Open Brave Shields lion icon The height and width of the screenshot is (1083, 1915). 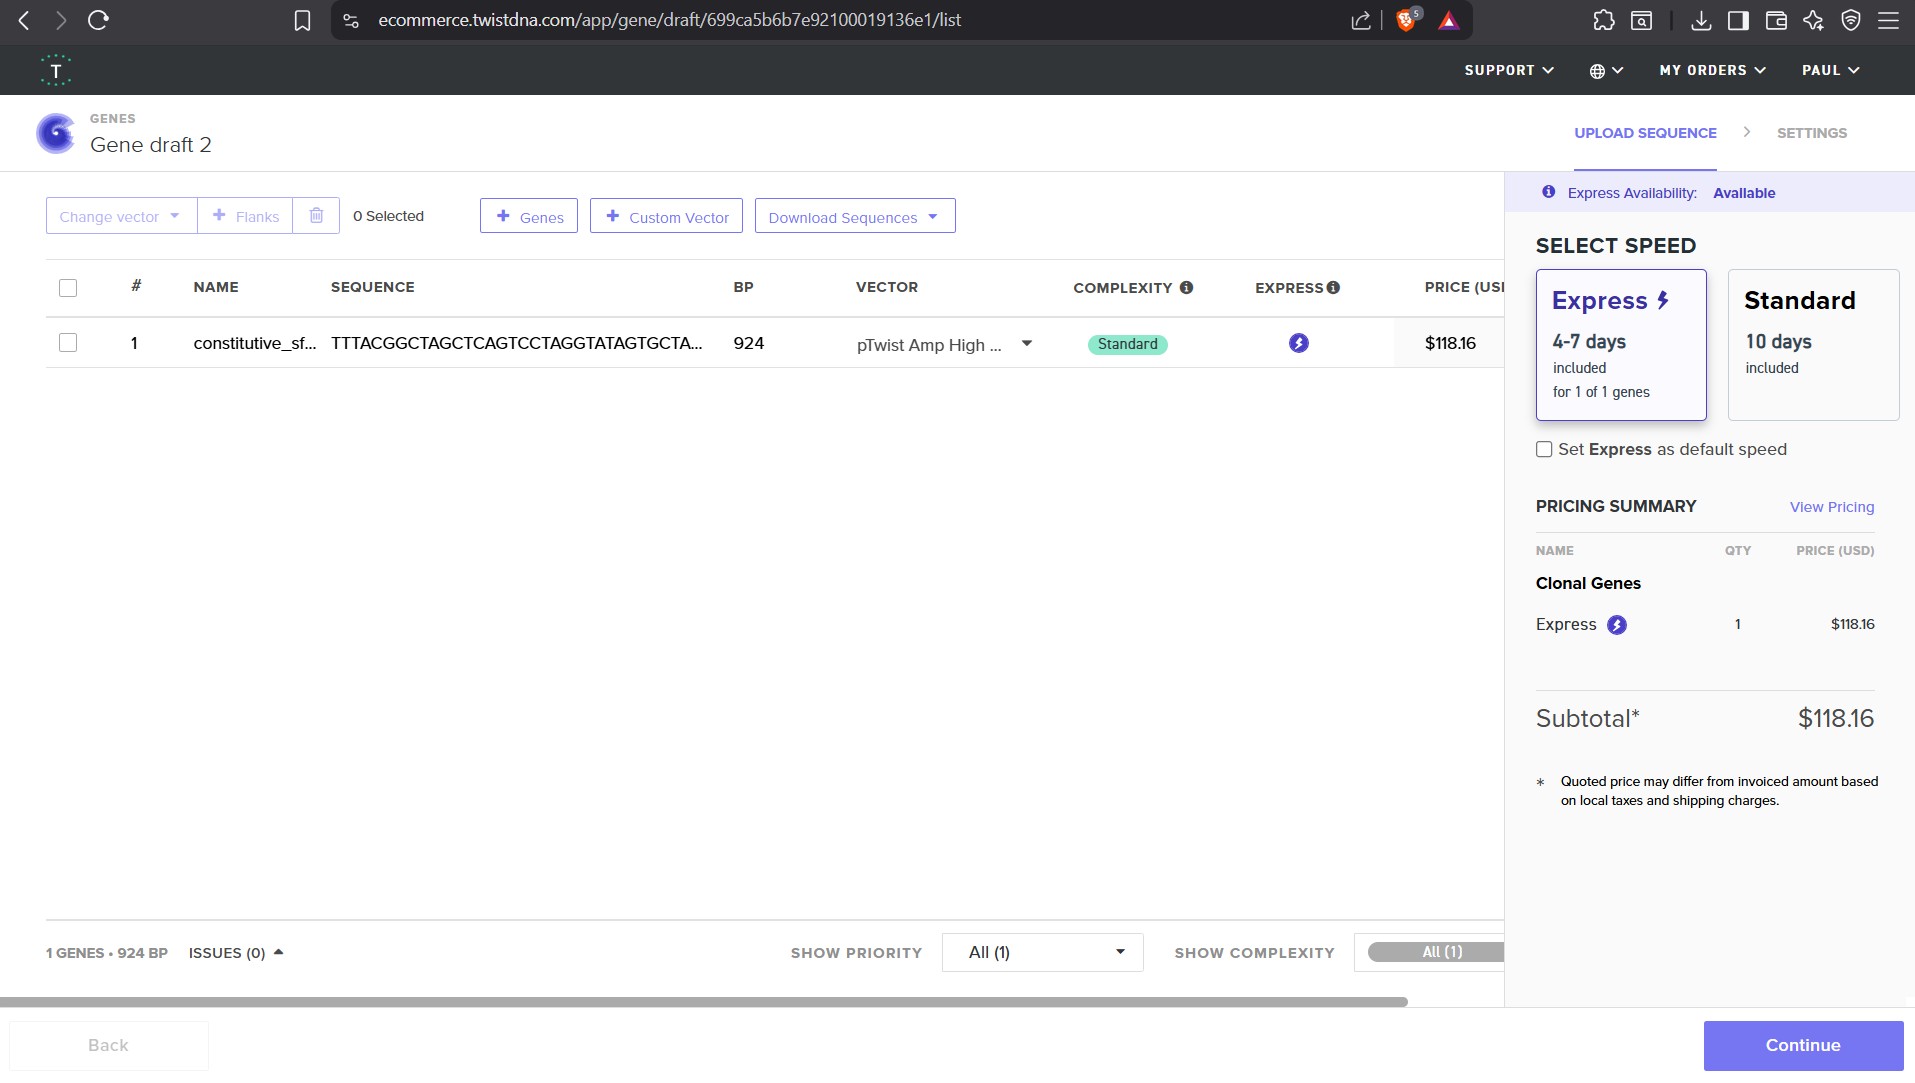(1407, 20)
